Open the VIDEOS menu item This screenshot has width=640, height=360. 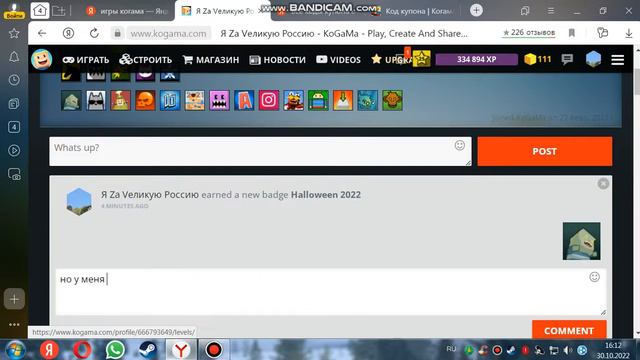click(x=338, y=60)
